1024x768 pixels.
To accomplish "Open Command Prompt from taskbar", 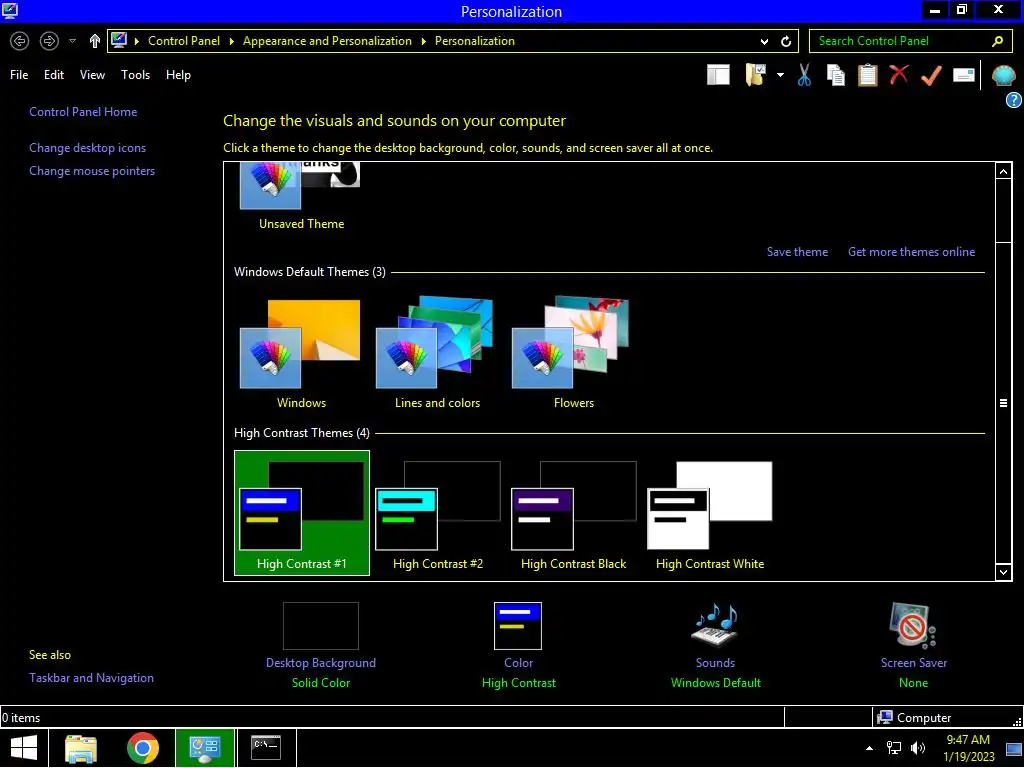I will pos(266,748).
